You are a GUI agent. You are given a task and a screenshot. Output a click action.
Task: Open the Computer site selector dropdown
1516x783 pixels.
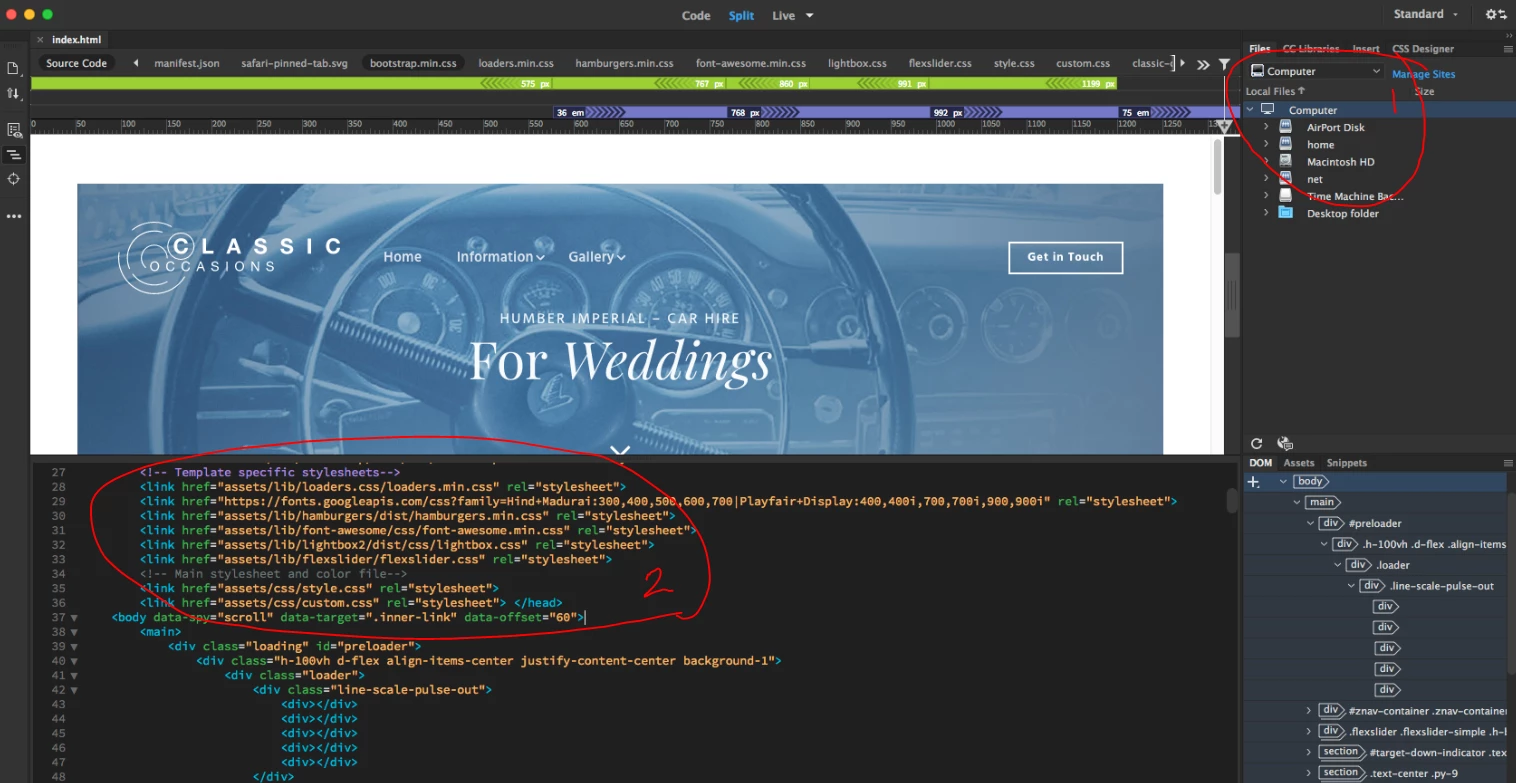1316,71
